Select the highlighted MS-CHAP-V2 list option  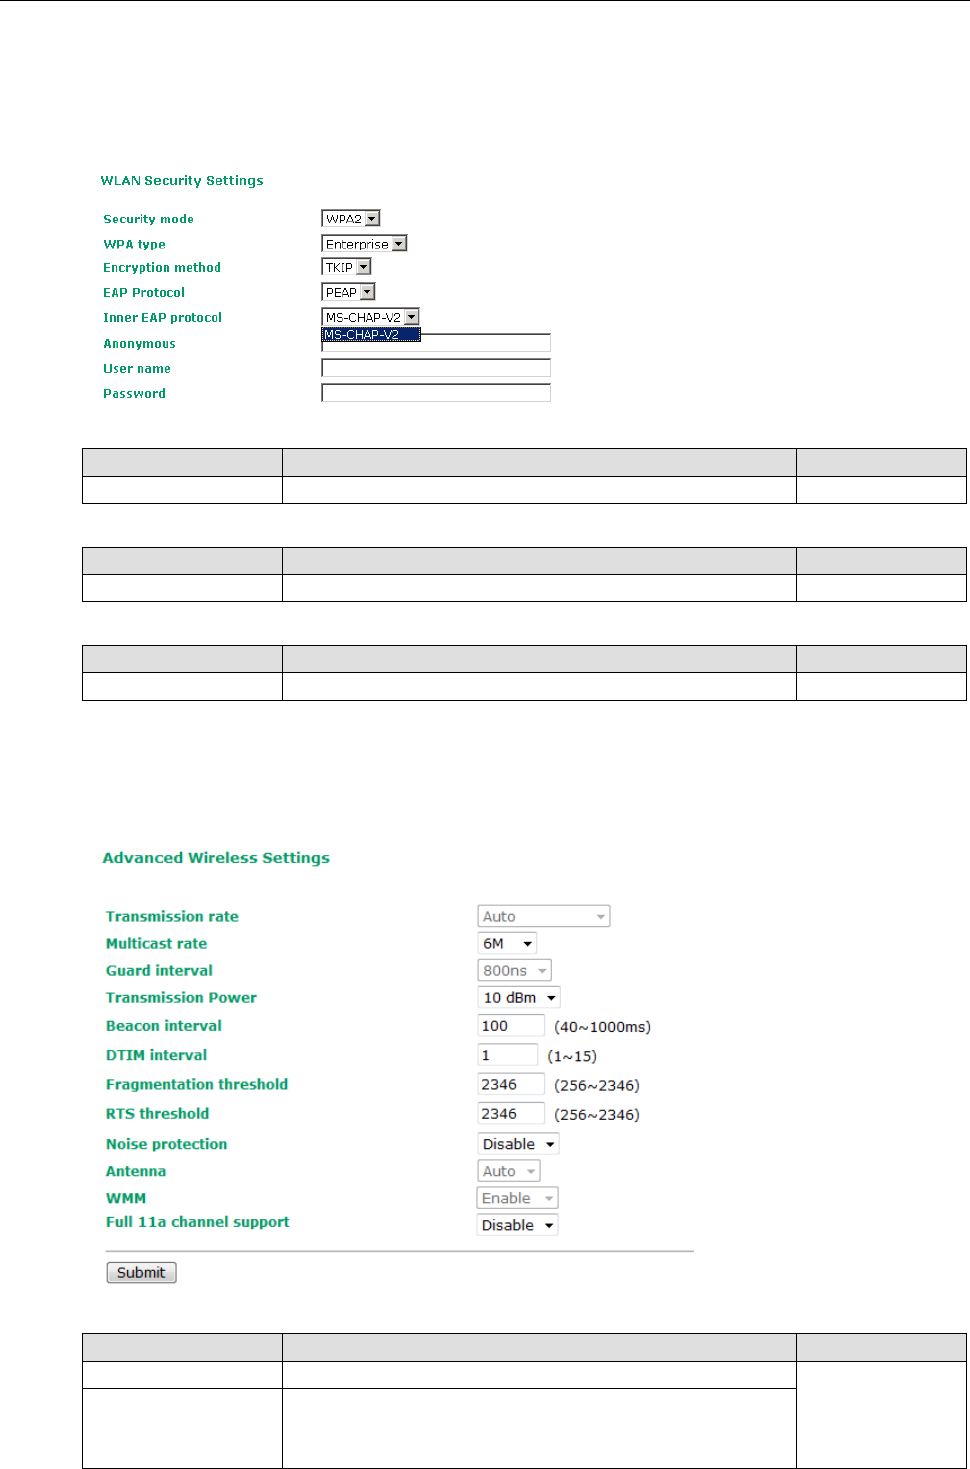coord(371,334)
